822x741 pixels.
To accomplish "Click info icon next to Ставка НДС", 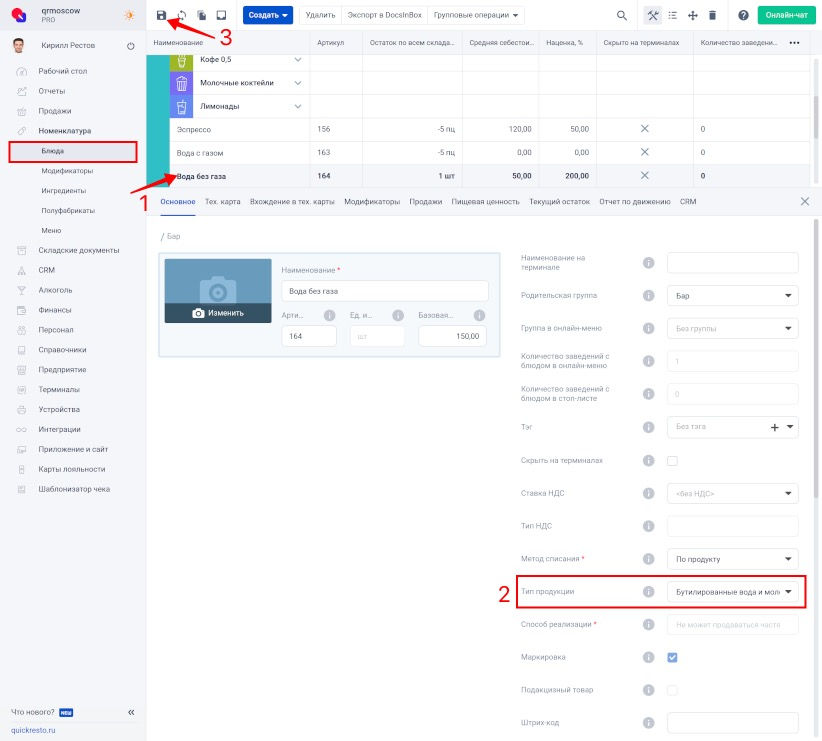I will click(648, 493).
